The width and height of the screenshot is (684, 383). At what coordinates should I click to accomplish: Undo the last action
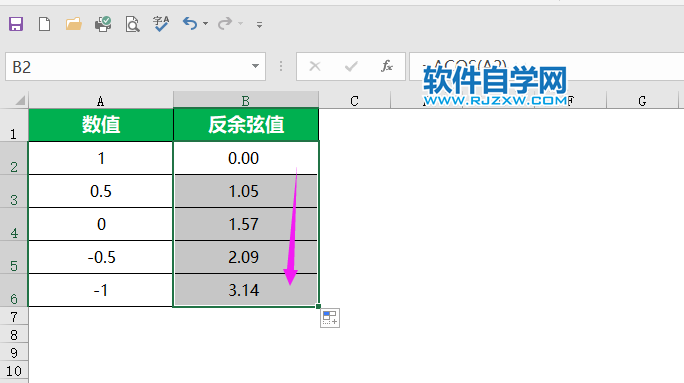(190, 24)
